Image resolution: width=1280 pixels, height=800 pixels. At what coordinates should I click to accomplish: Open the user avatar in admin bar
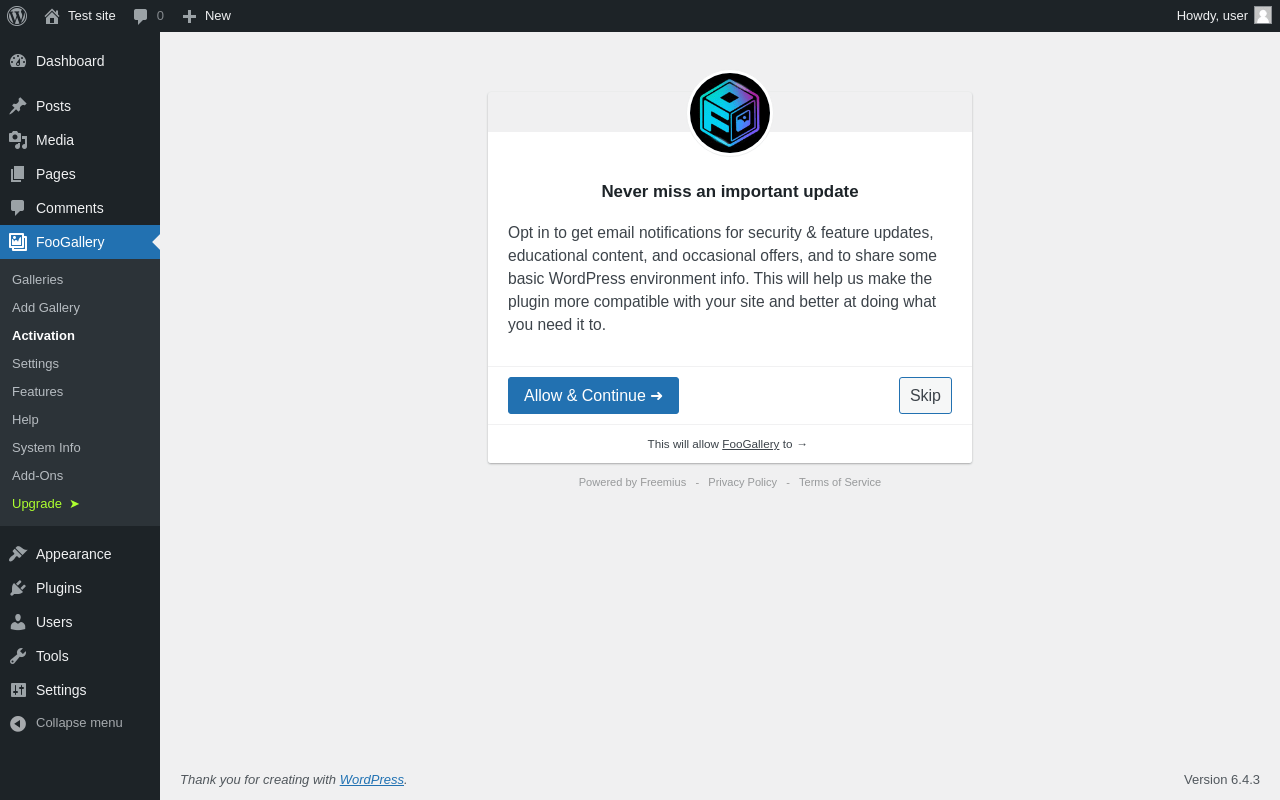coord(1263,15)
